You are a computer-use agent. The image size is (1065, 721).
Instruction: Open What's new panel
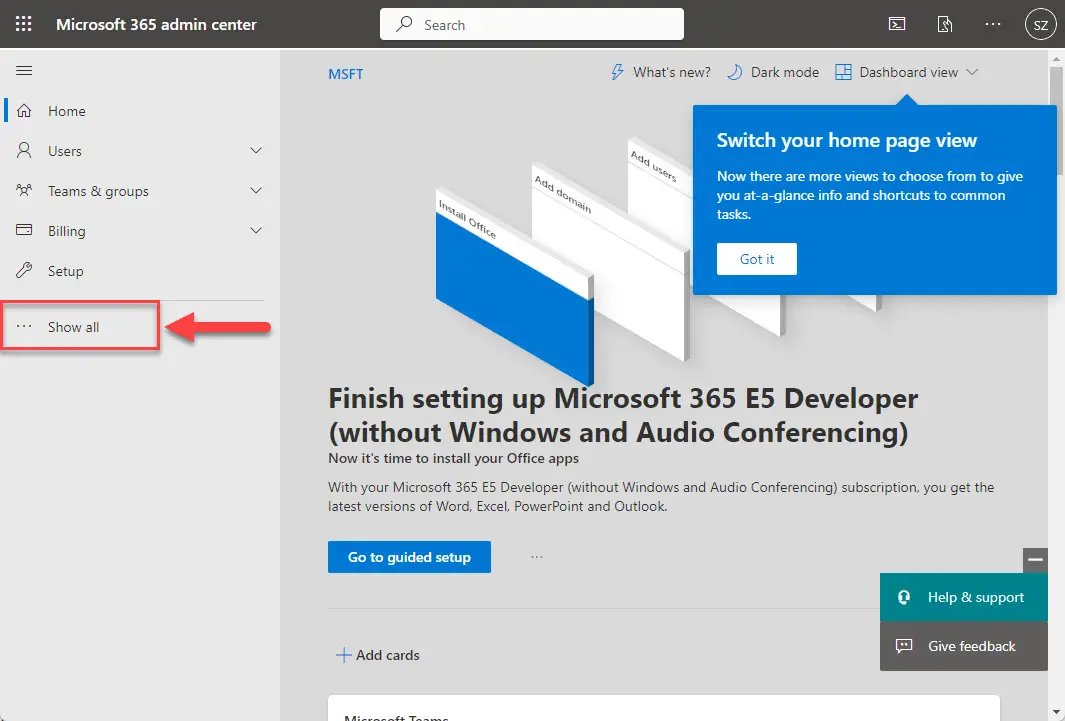(x=660, y=72)
